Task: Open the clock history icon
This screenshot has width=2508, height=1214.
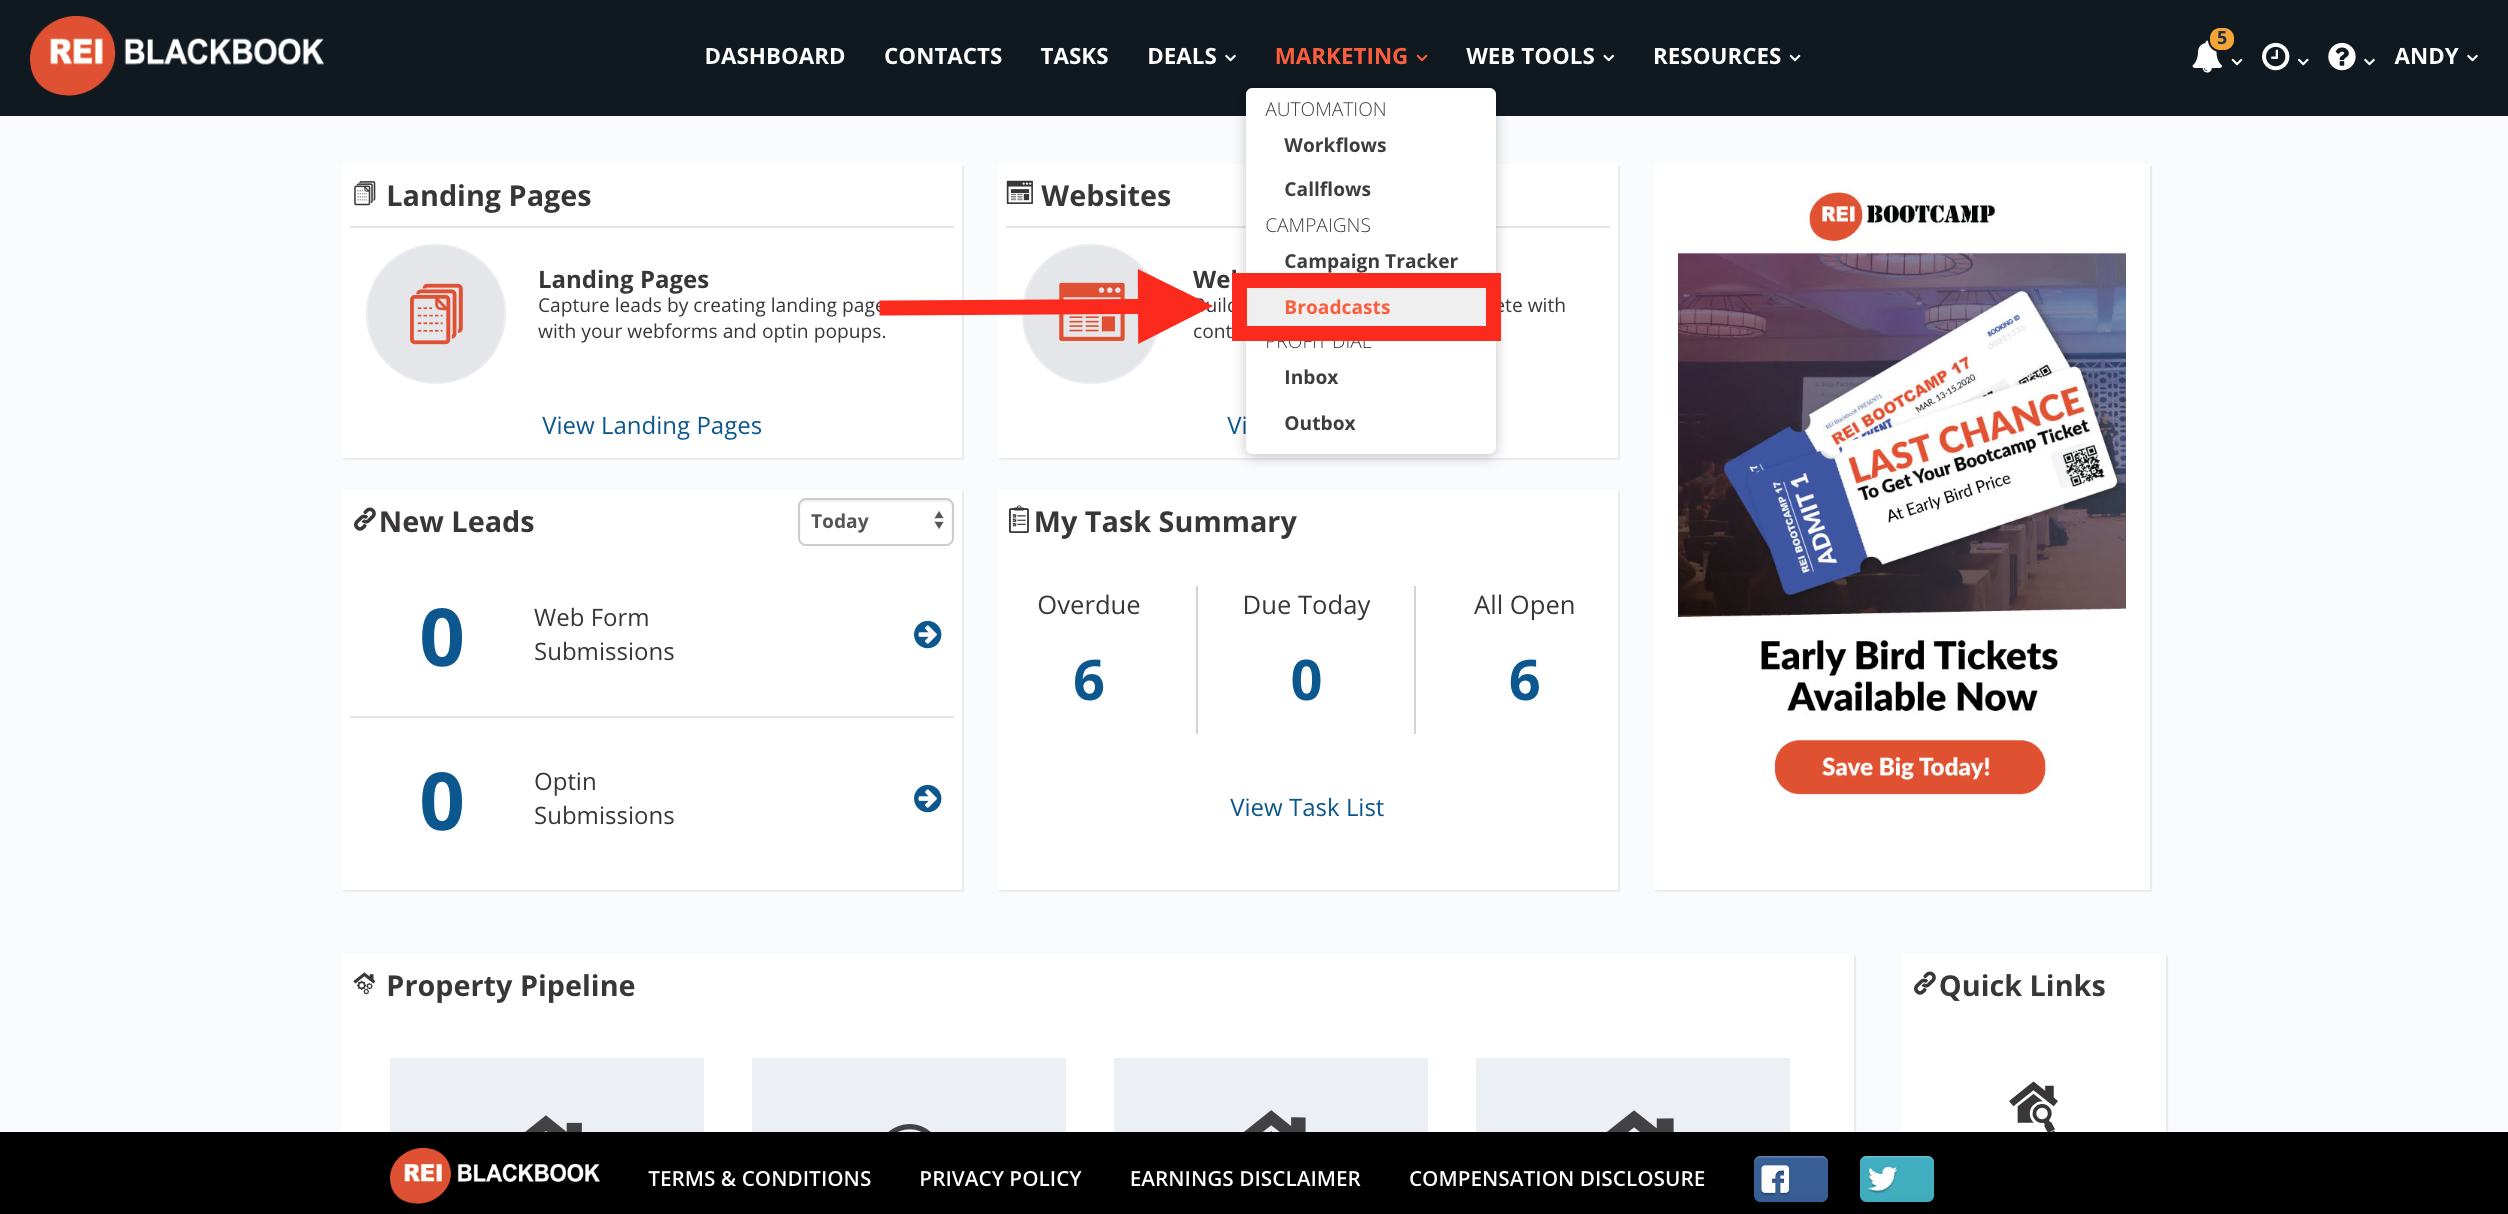Action: (2275, 57)
